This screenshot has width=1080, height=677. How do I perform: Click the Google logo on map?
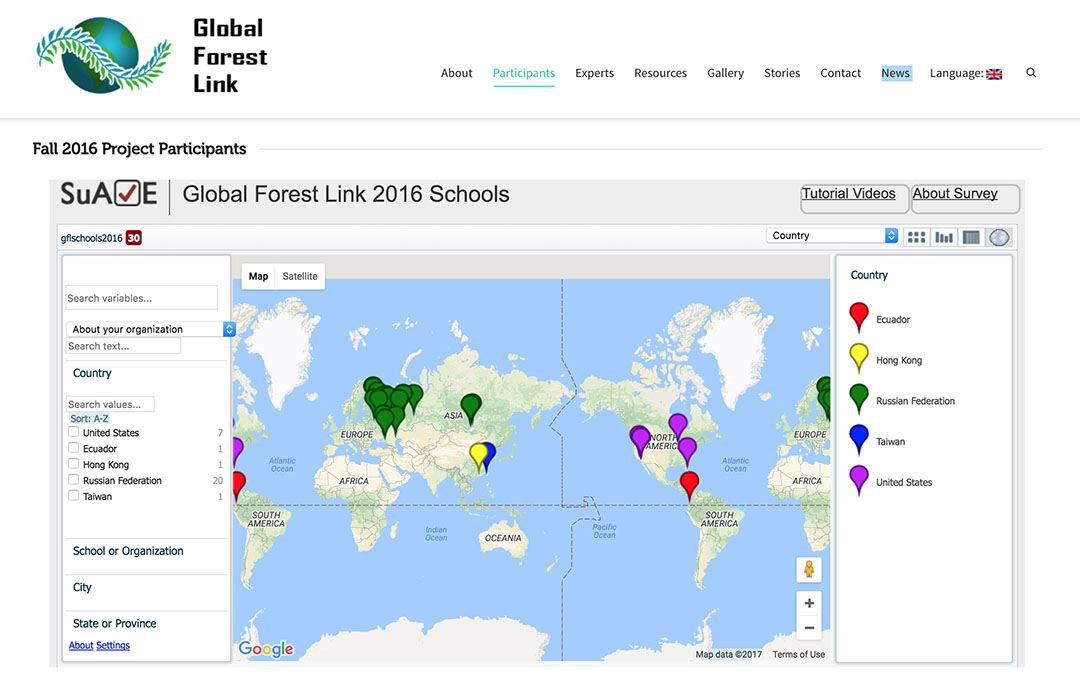click(266, 649)
